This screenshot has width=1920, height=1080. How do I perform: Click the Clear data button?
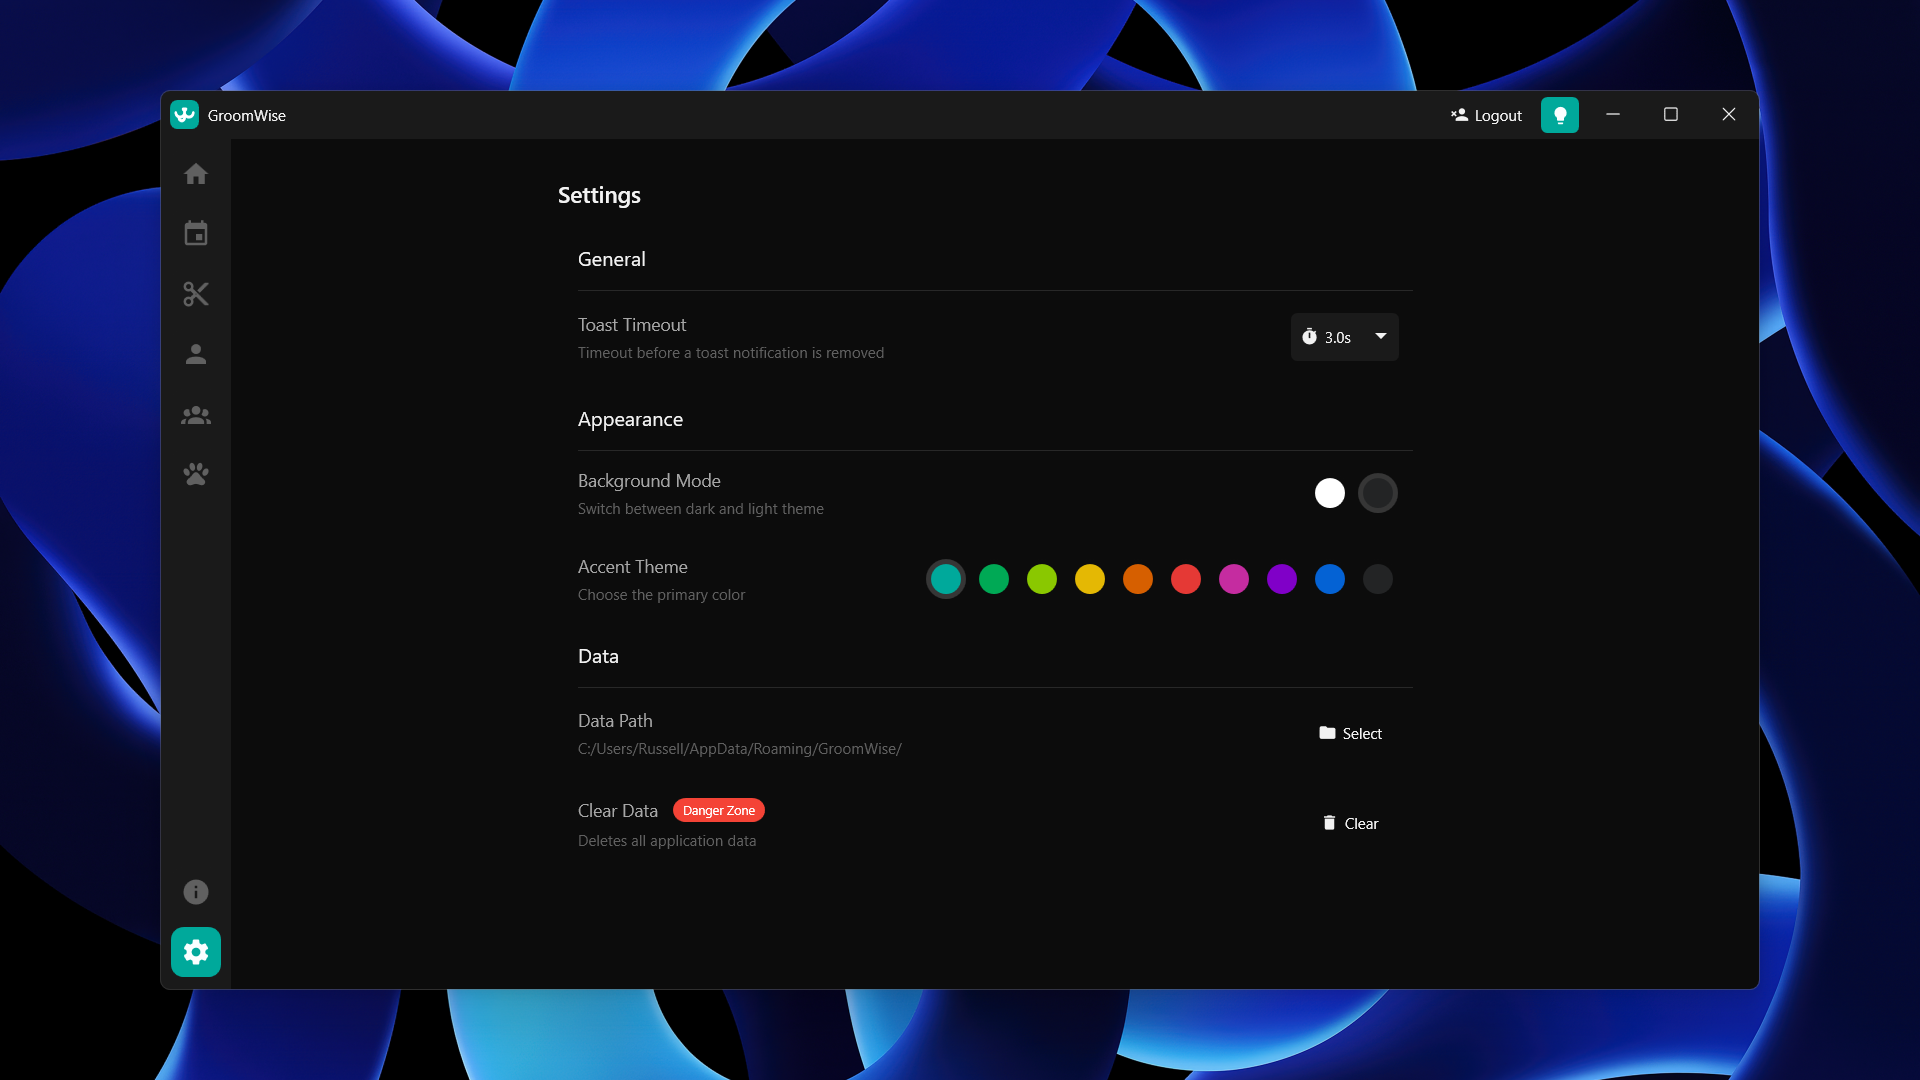[1350, 823]
